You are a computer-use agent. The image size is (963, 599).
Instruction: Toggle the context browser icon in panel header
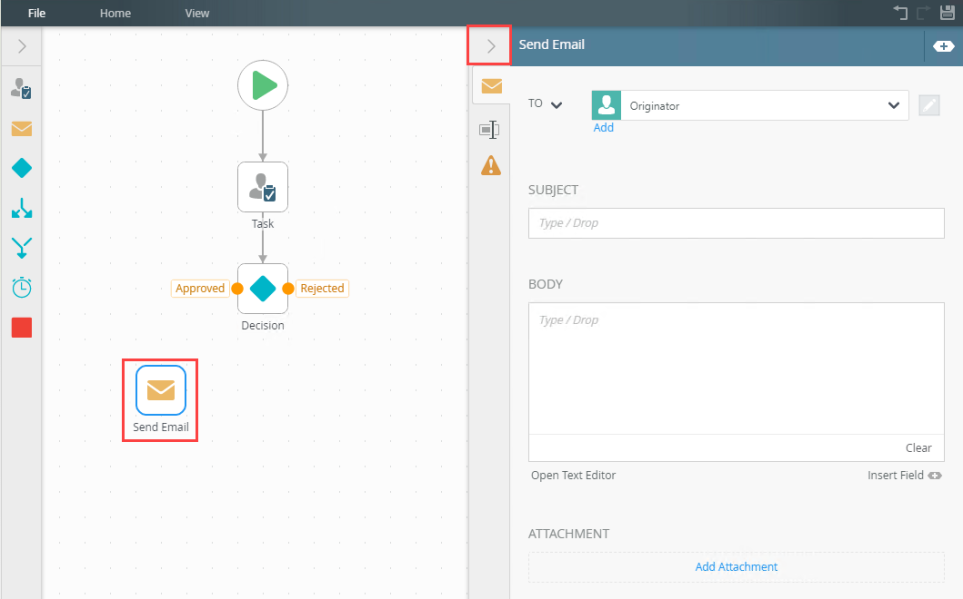(943, 46)
